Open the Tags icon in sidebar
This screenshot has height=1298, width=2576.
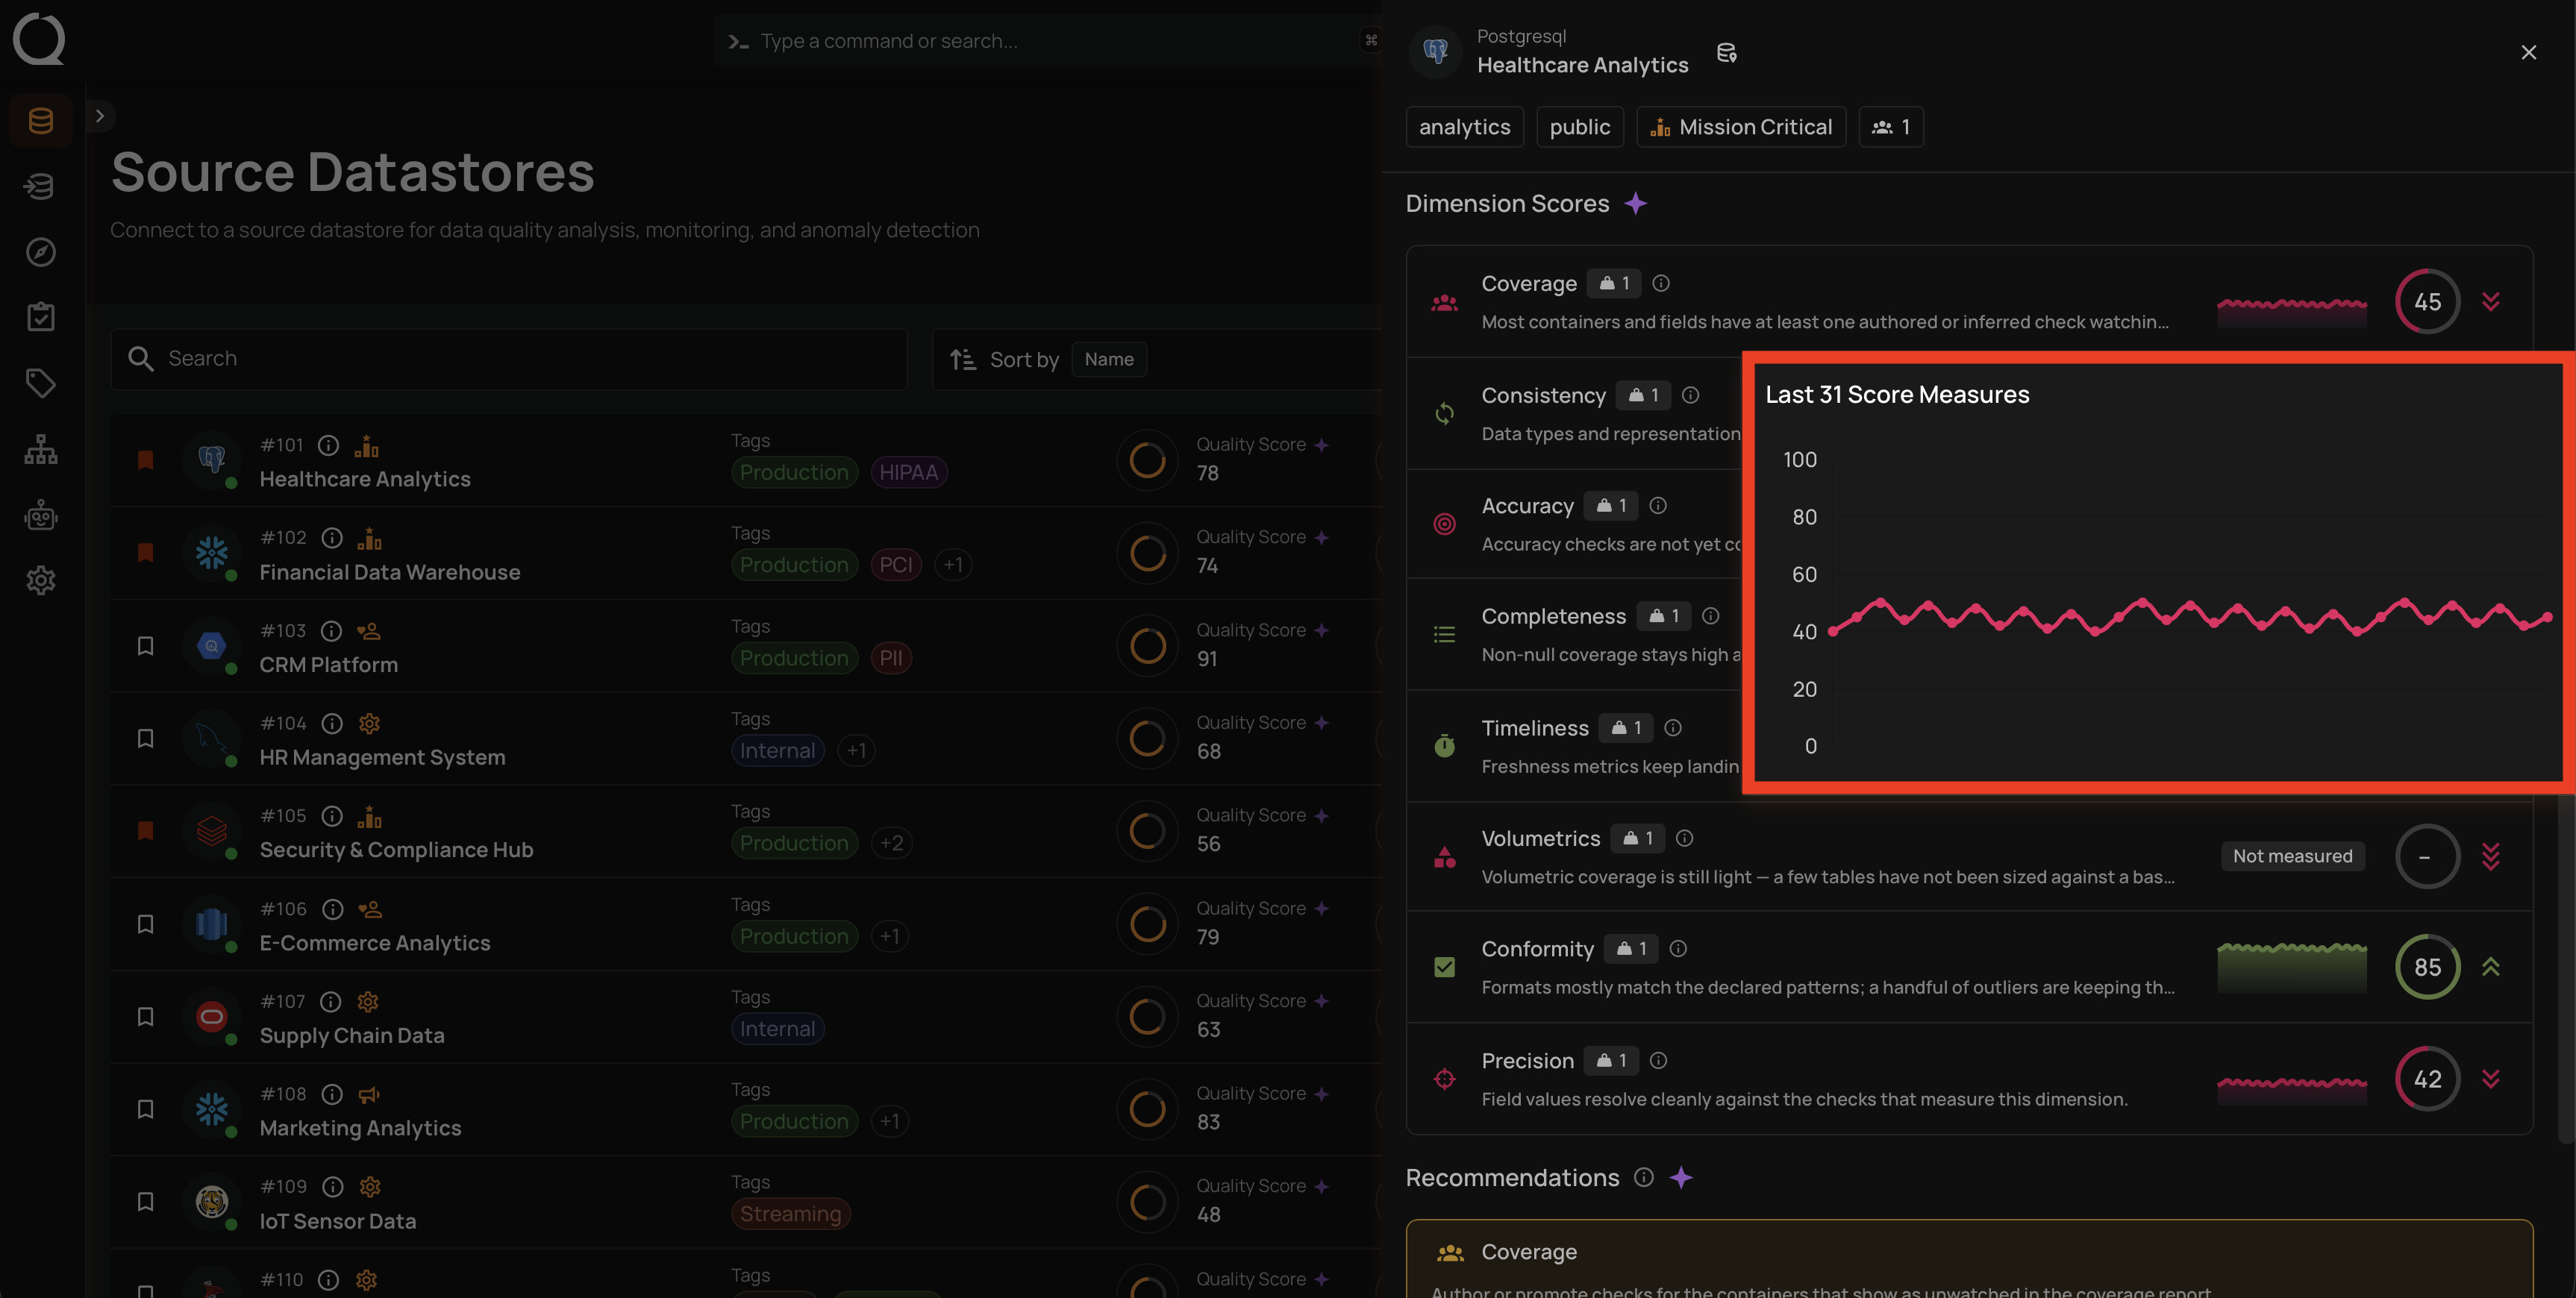(41, 383)
